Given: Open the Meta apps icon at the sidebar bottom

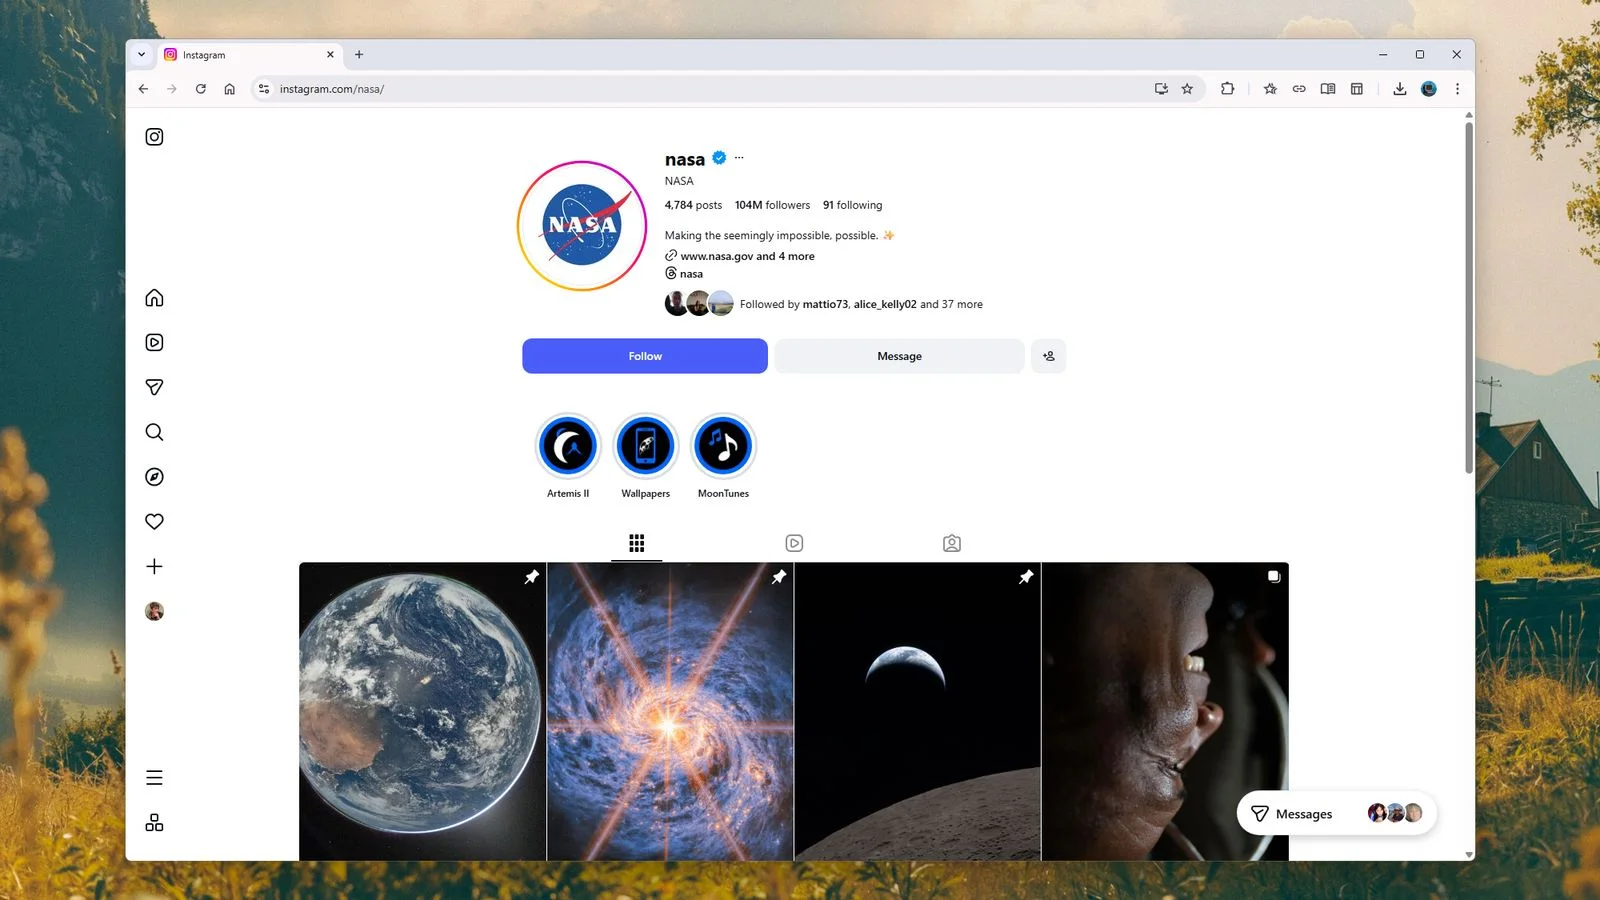Looking at the screenshot, I should coord(154,822).
